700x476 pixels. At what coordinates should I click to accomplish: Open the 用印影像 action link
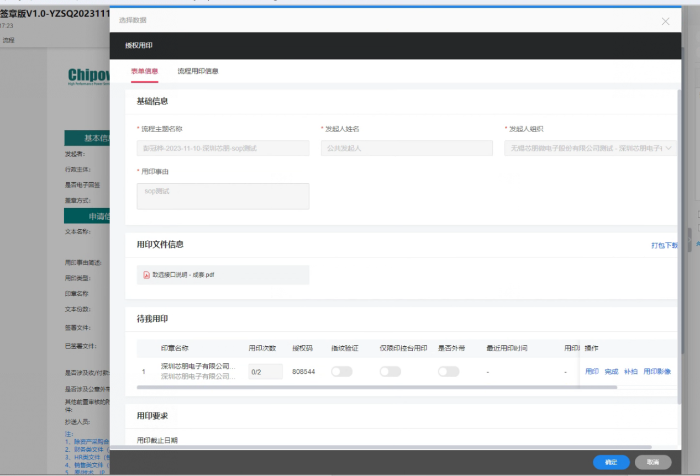(657, 371)
